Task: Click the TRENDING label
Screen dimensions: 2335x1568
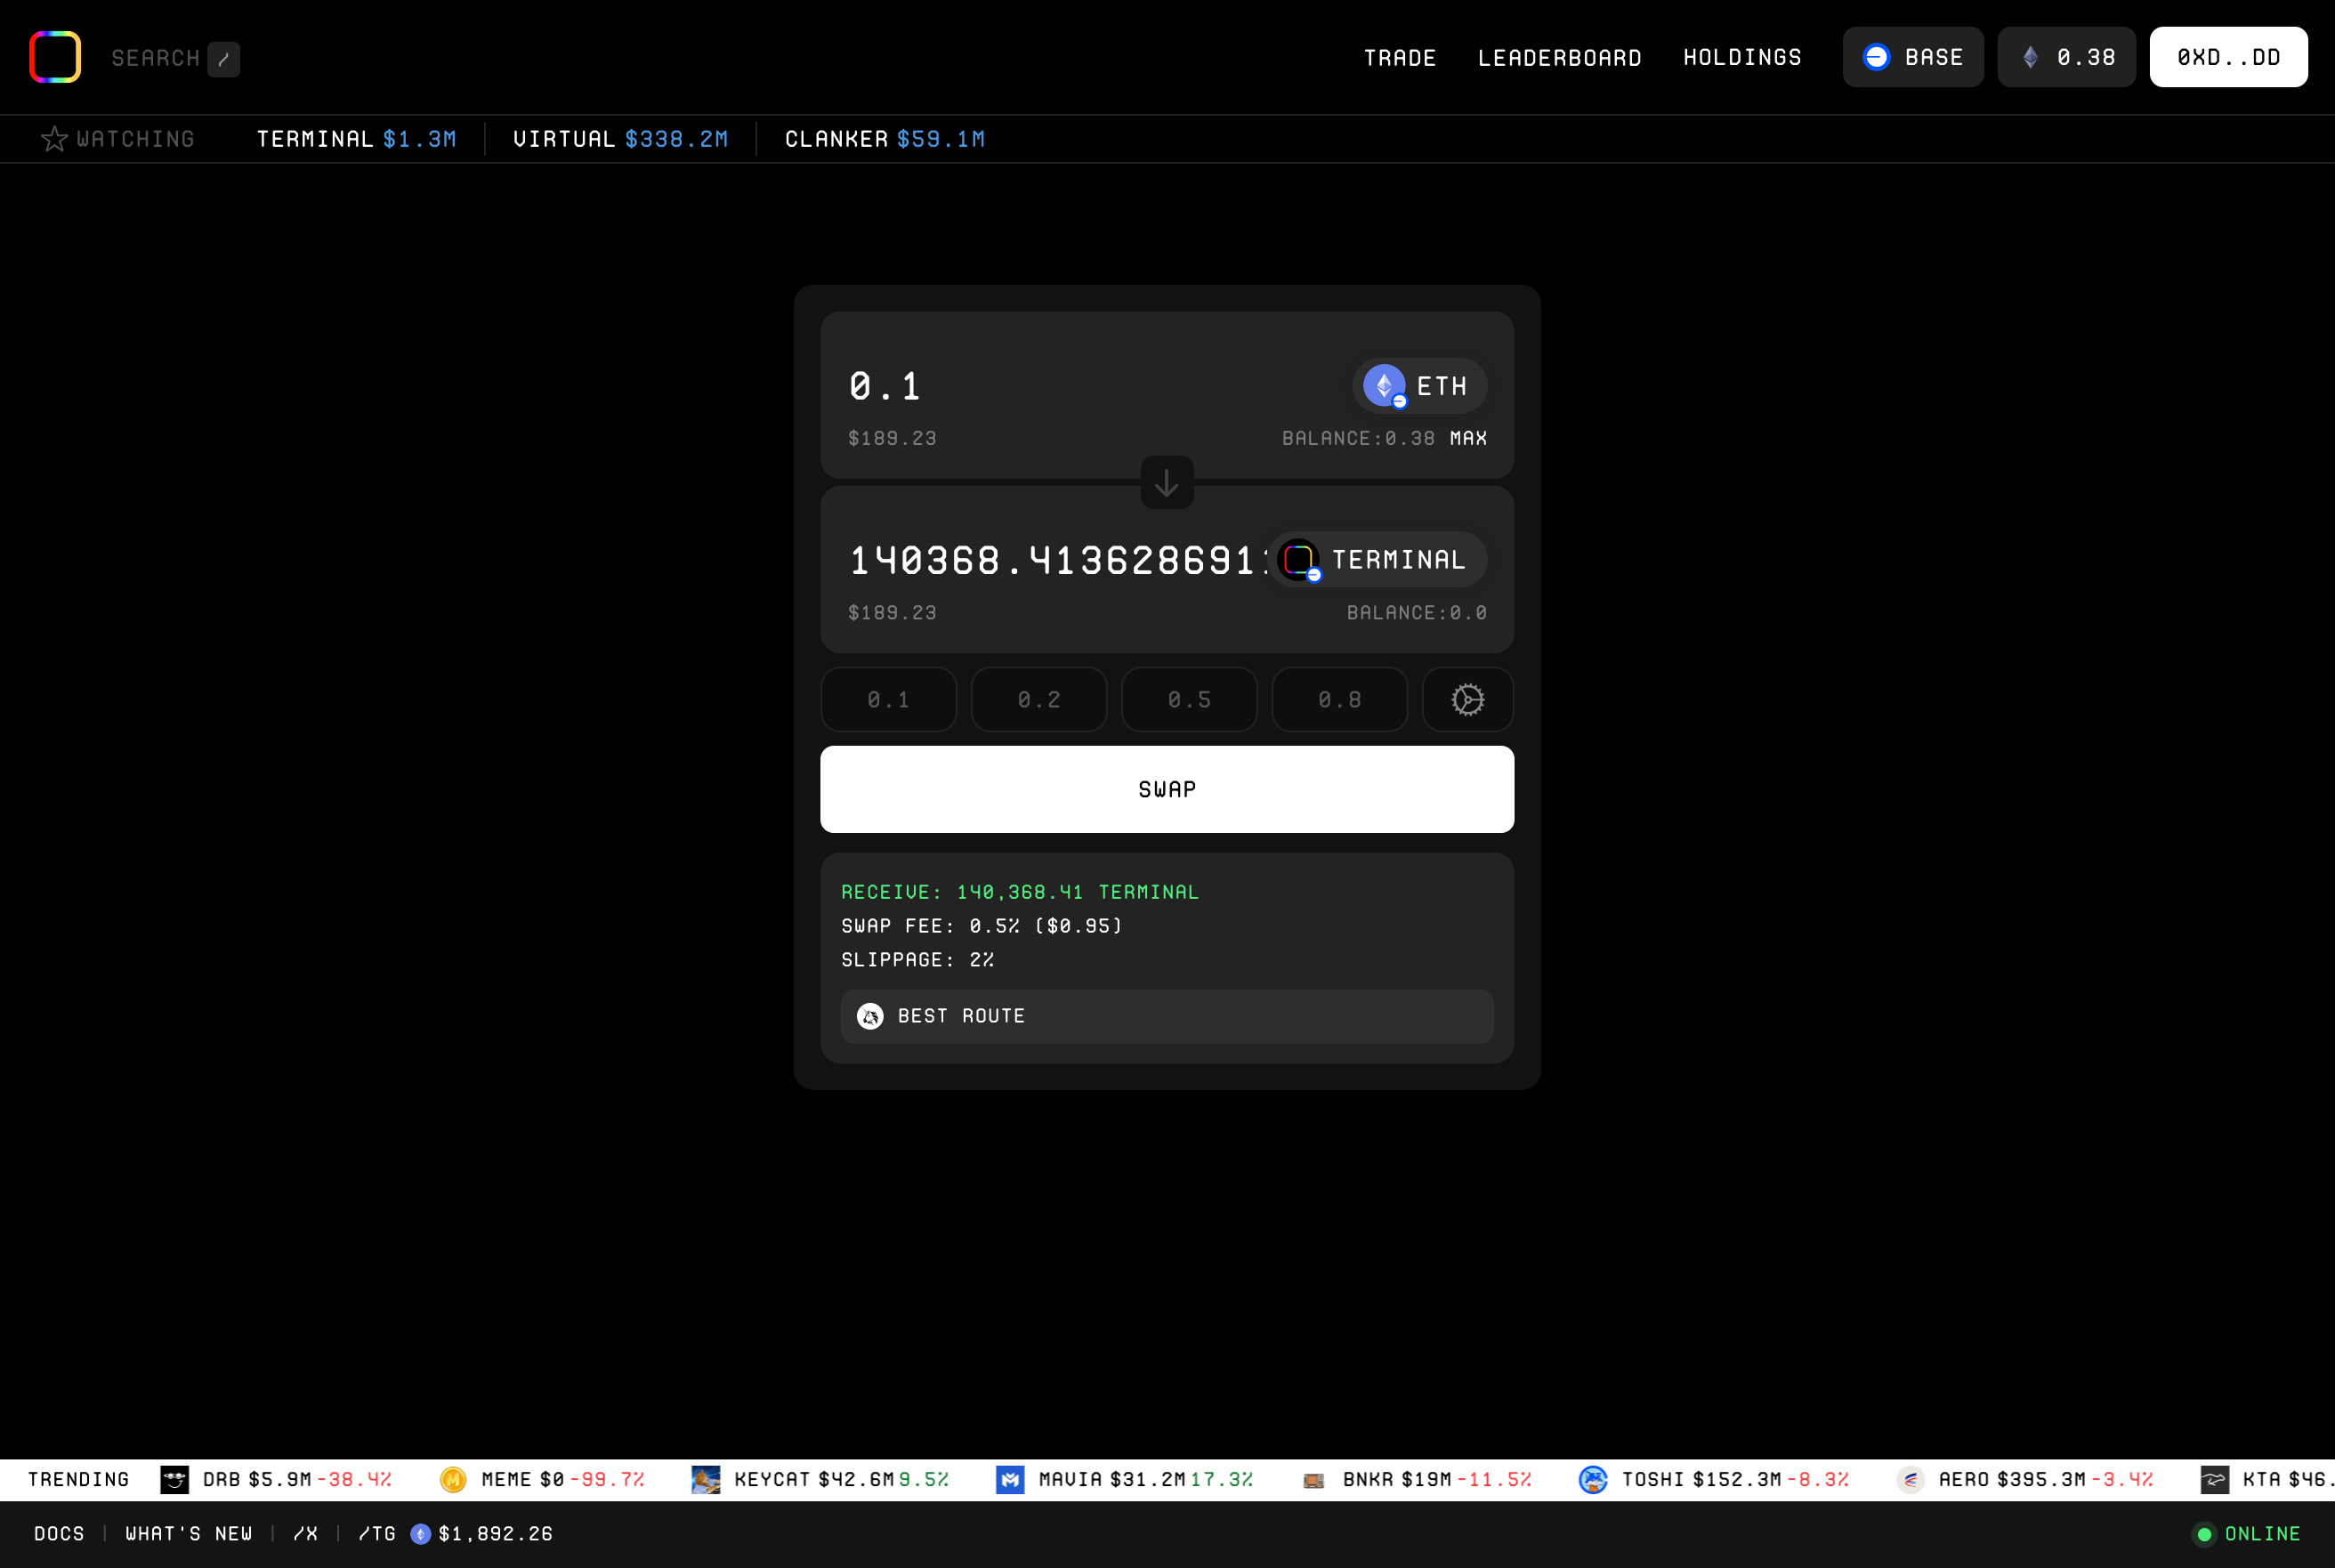Action: (79, 1480)
